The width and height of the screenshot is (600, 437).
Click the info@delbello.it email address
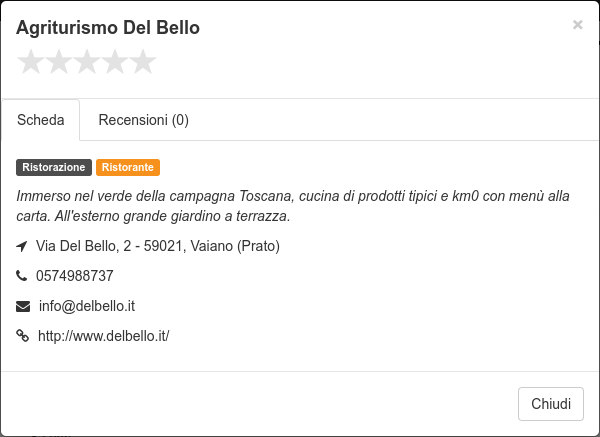click(x=87, y=306)
